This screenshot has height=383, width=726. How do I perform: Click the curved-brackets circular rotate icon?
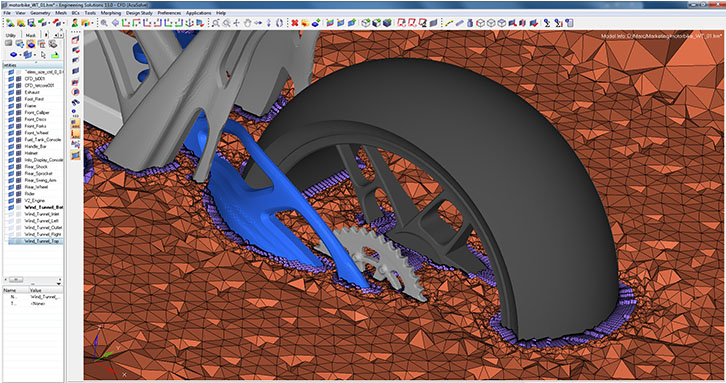pos(279,23)
